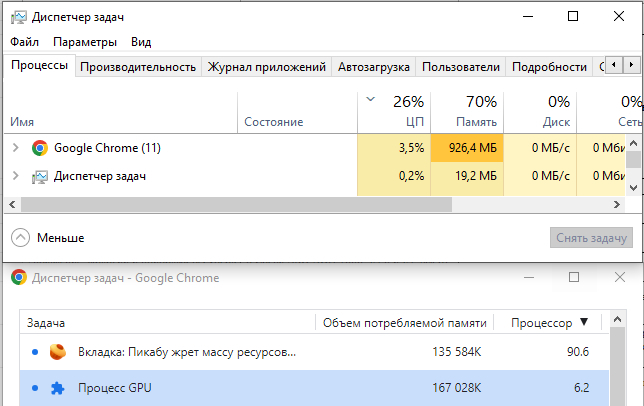Expand the Google Chrome (11) process group

(15, 148)
